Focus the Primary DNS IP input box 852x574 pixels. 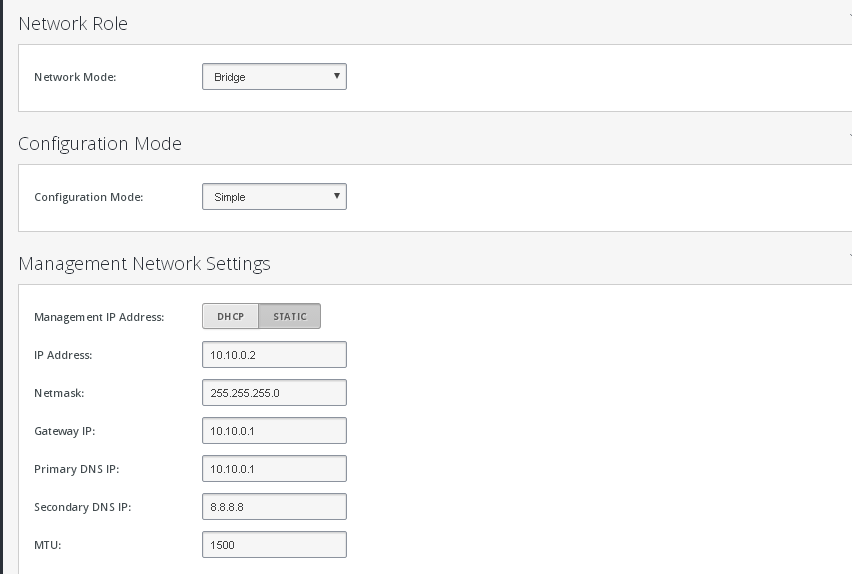pos(274,469)
